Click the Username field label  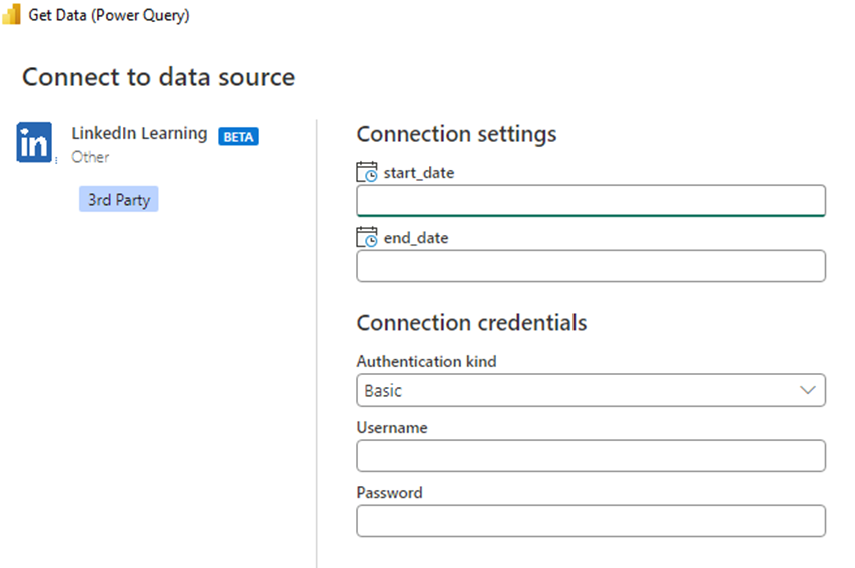[x=391, y=427]
